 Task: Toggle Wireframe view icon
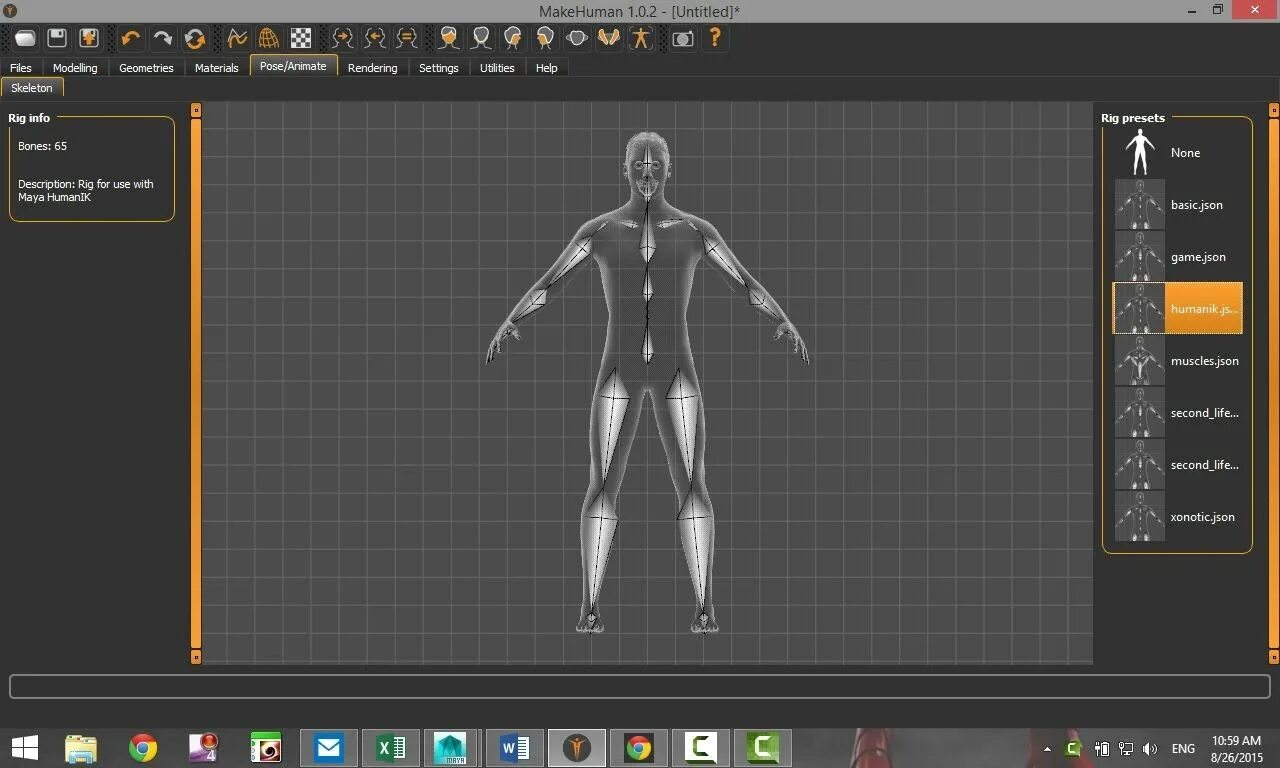pyautogui.click(x=268, y=38)
